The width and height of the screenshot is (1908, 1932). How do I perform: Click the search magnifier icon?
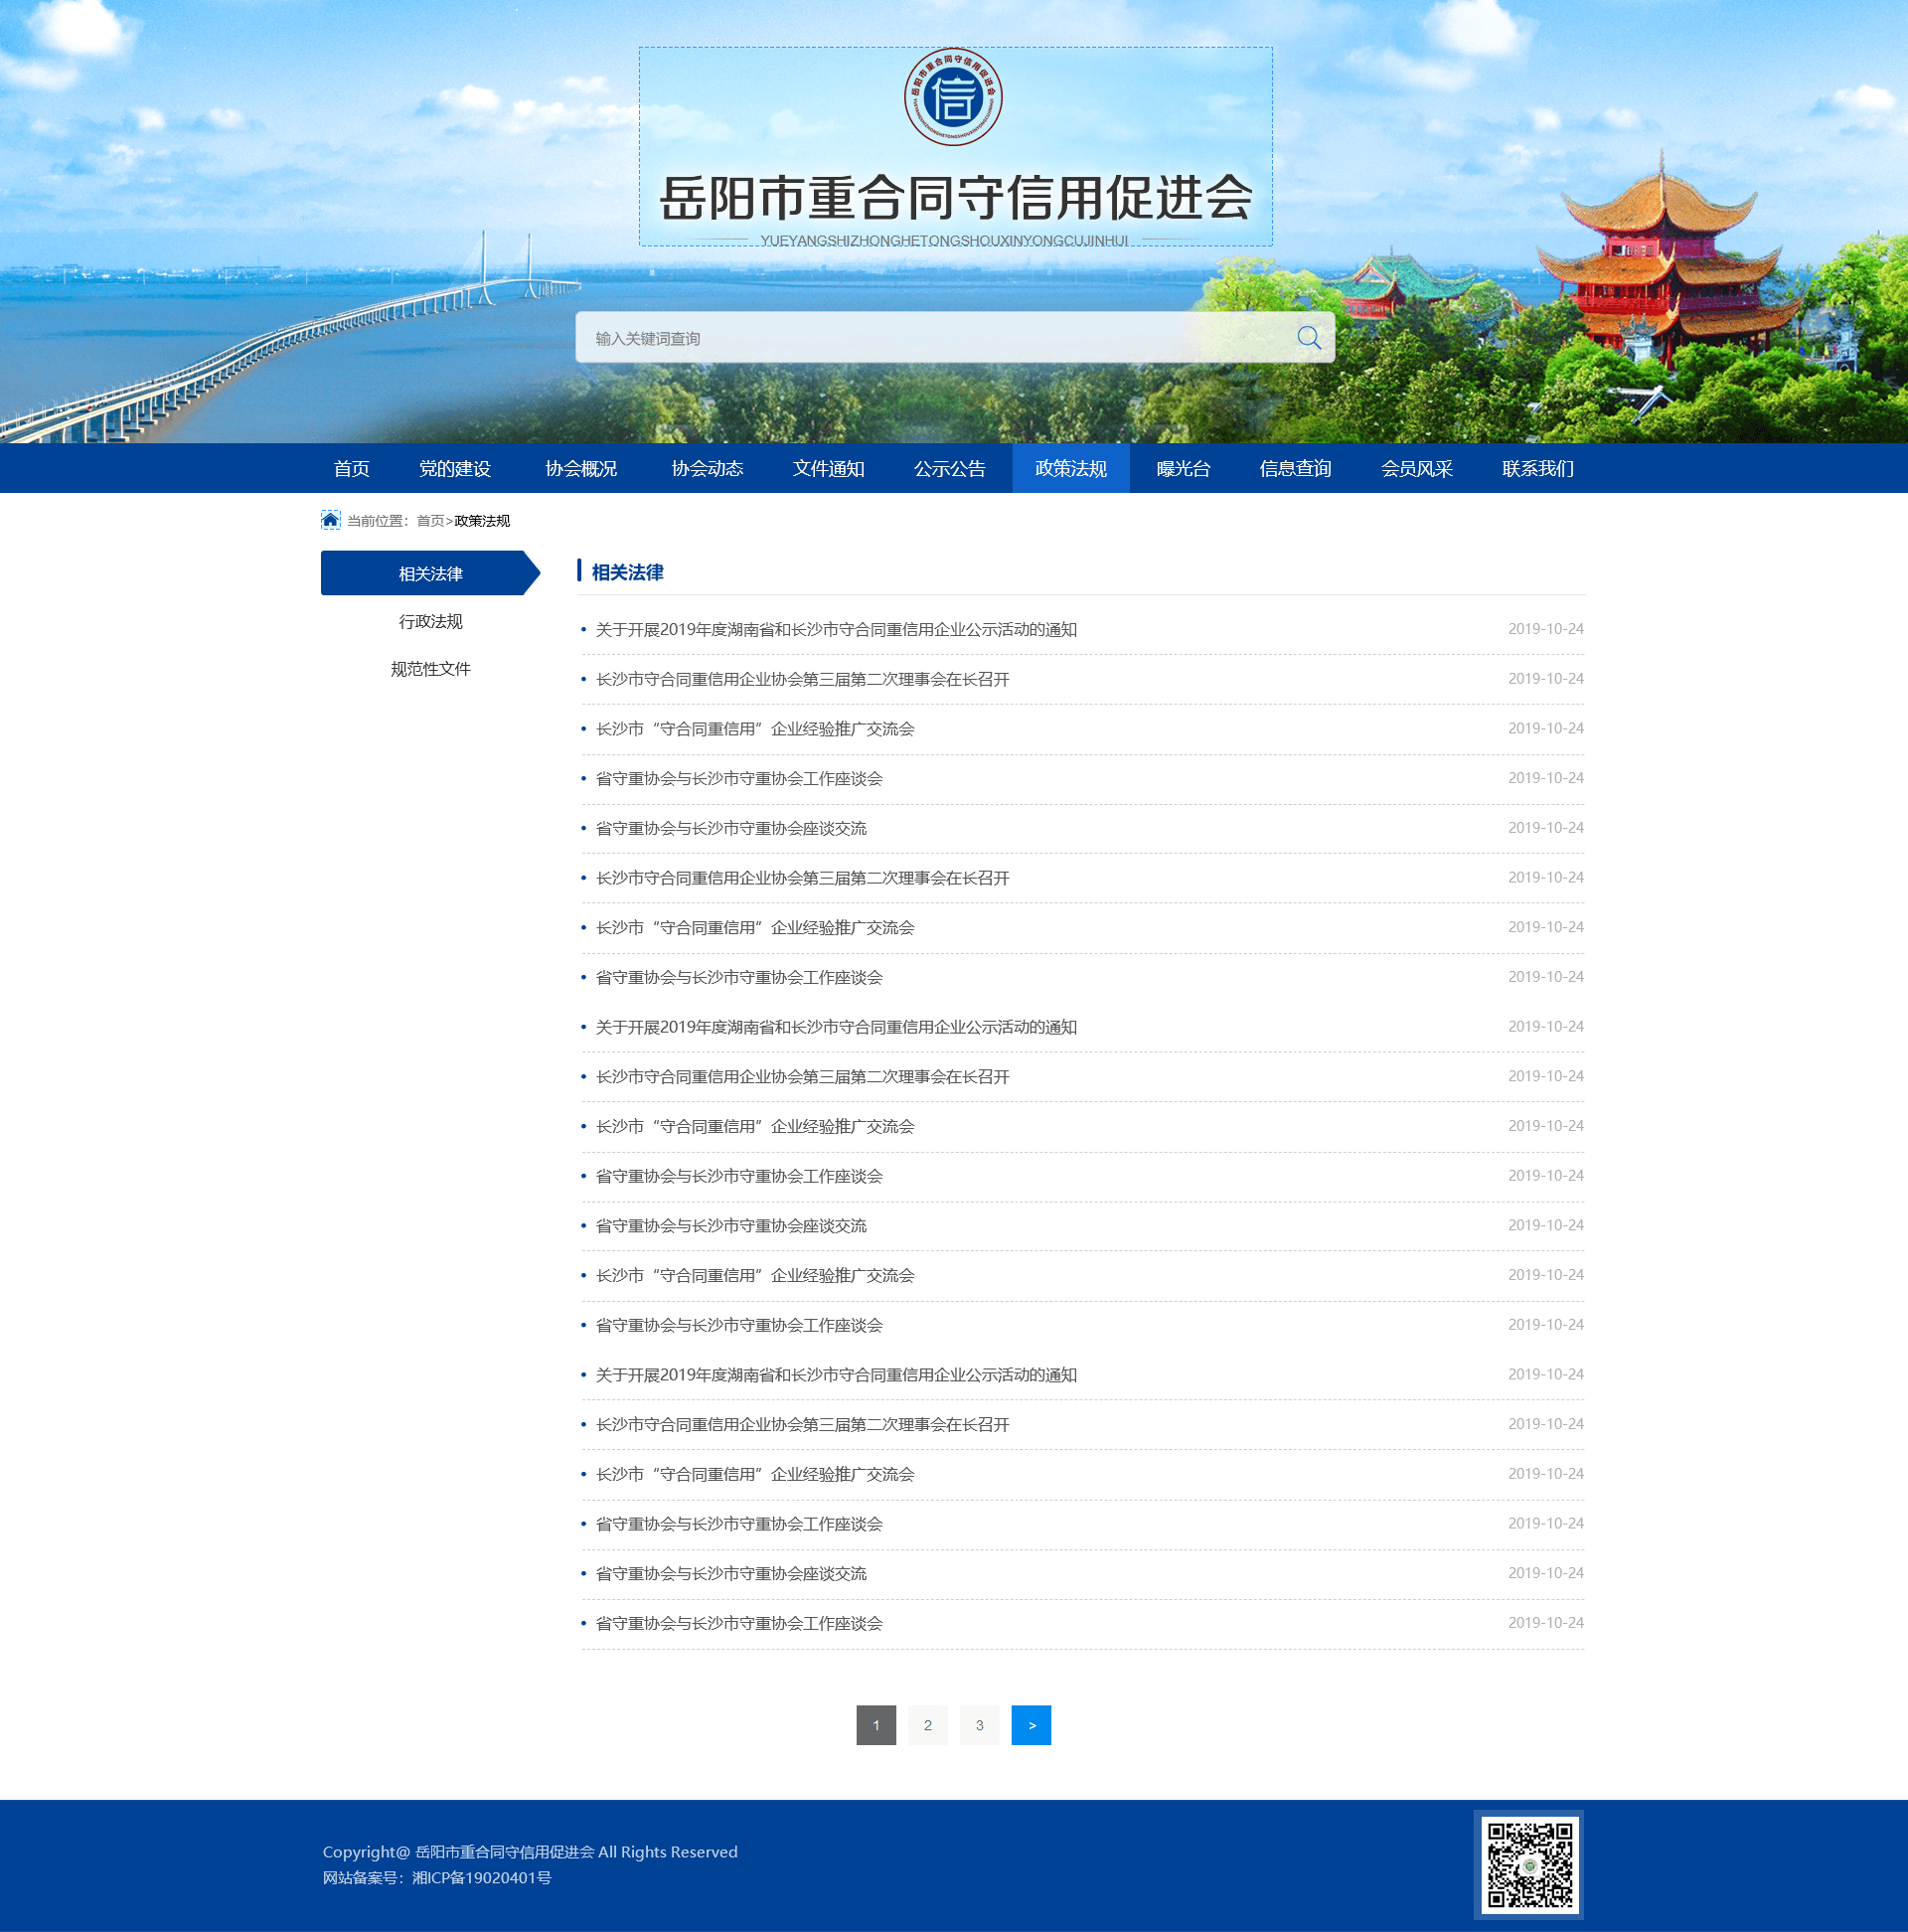point(1308,338)
